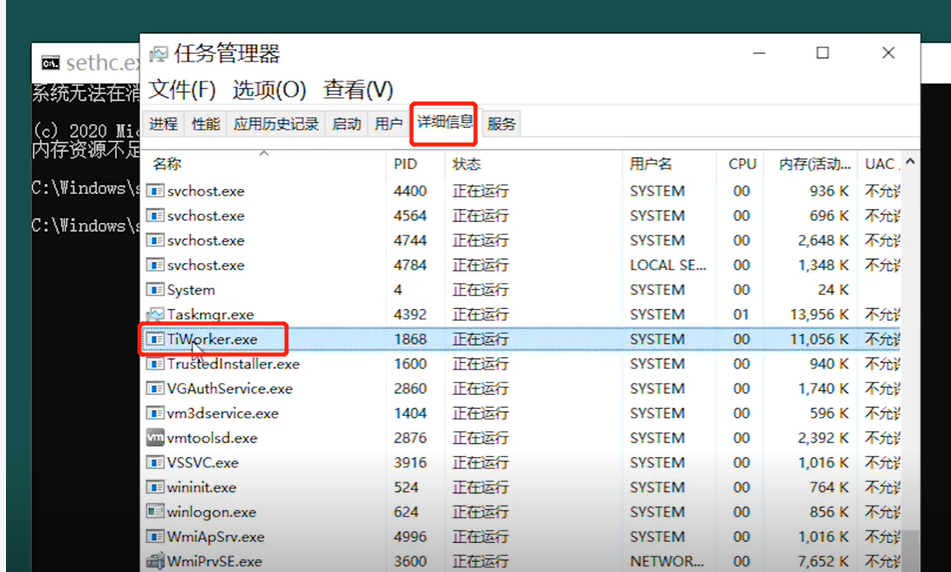Click the WmiPrvSE.exe process icon
Image resolution: width=951 pixels, height=572 pixels.
(155, 560)
